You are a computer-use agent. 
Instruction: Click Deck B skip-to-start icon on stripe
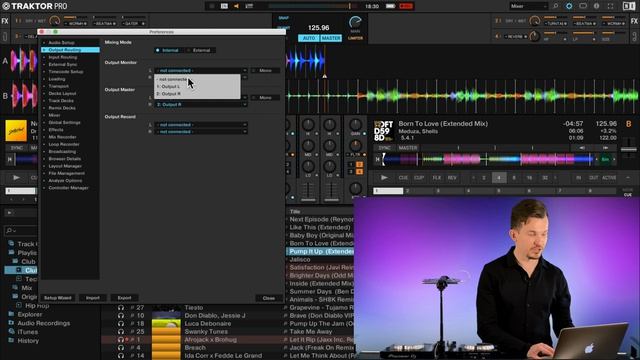point(378,159)
